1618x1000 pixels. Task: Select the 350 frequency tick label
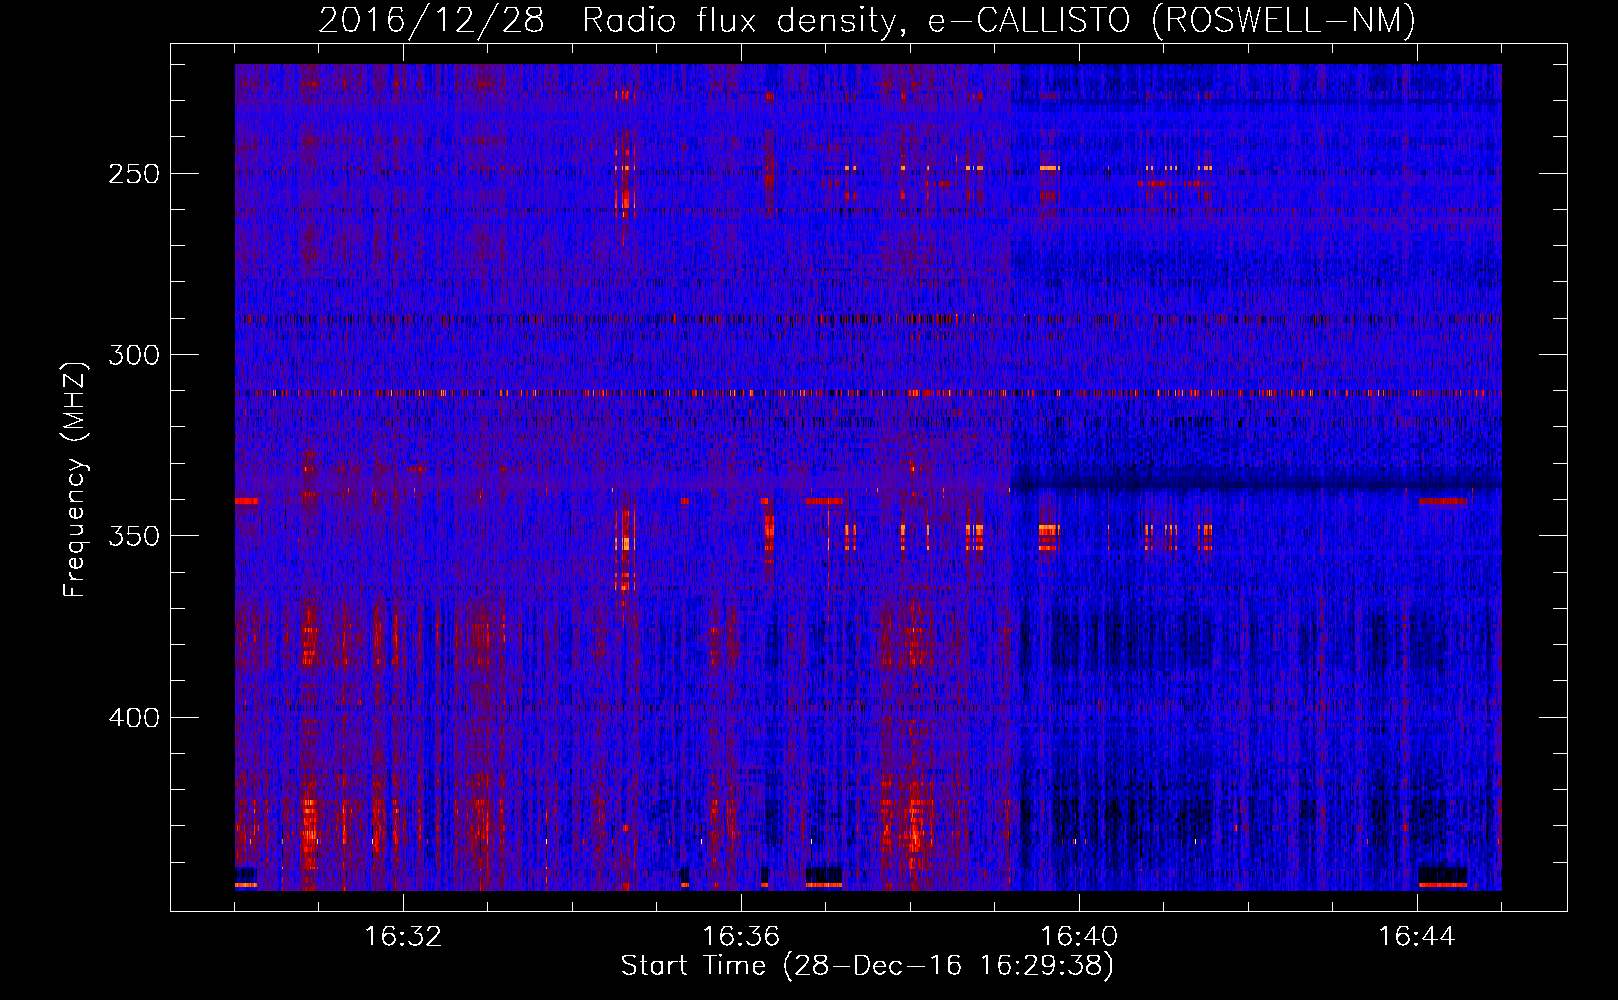point(134,536)
